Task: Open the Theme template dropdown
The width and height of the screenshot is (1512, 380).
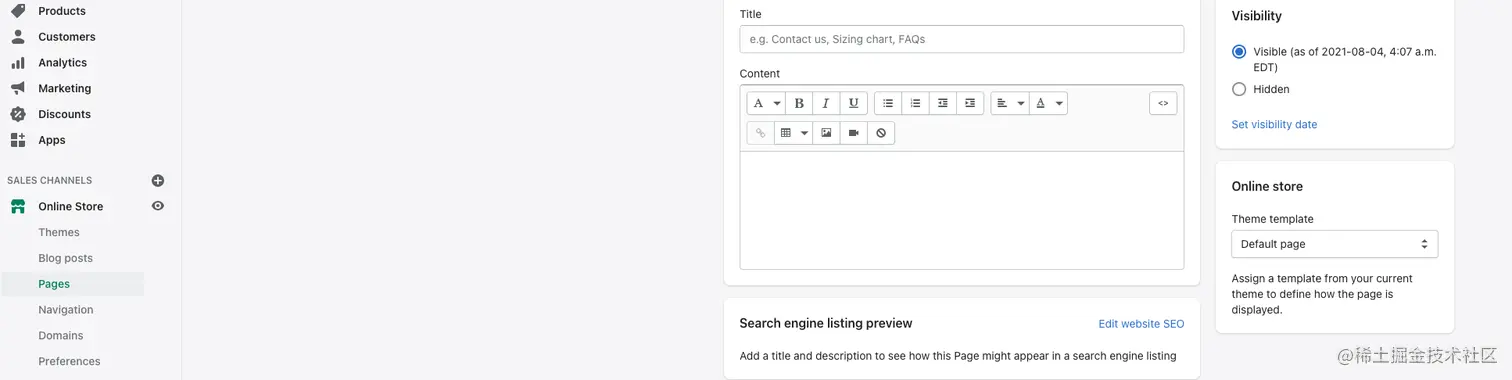Action: 1334,244
